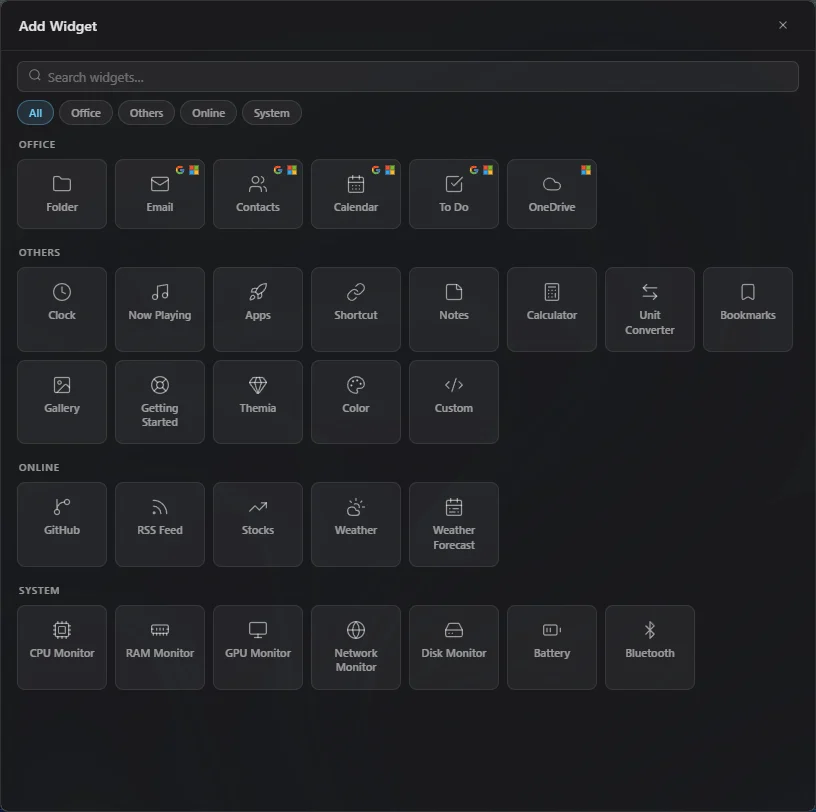Add the Gallery widget
The height and width of the screenshot is (812, 816).
62,402
